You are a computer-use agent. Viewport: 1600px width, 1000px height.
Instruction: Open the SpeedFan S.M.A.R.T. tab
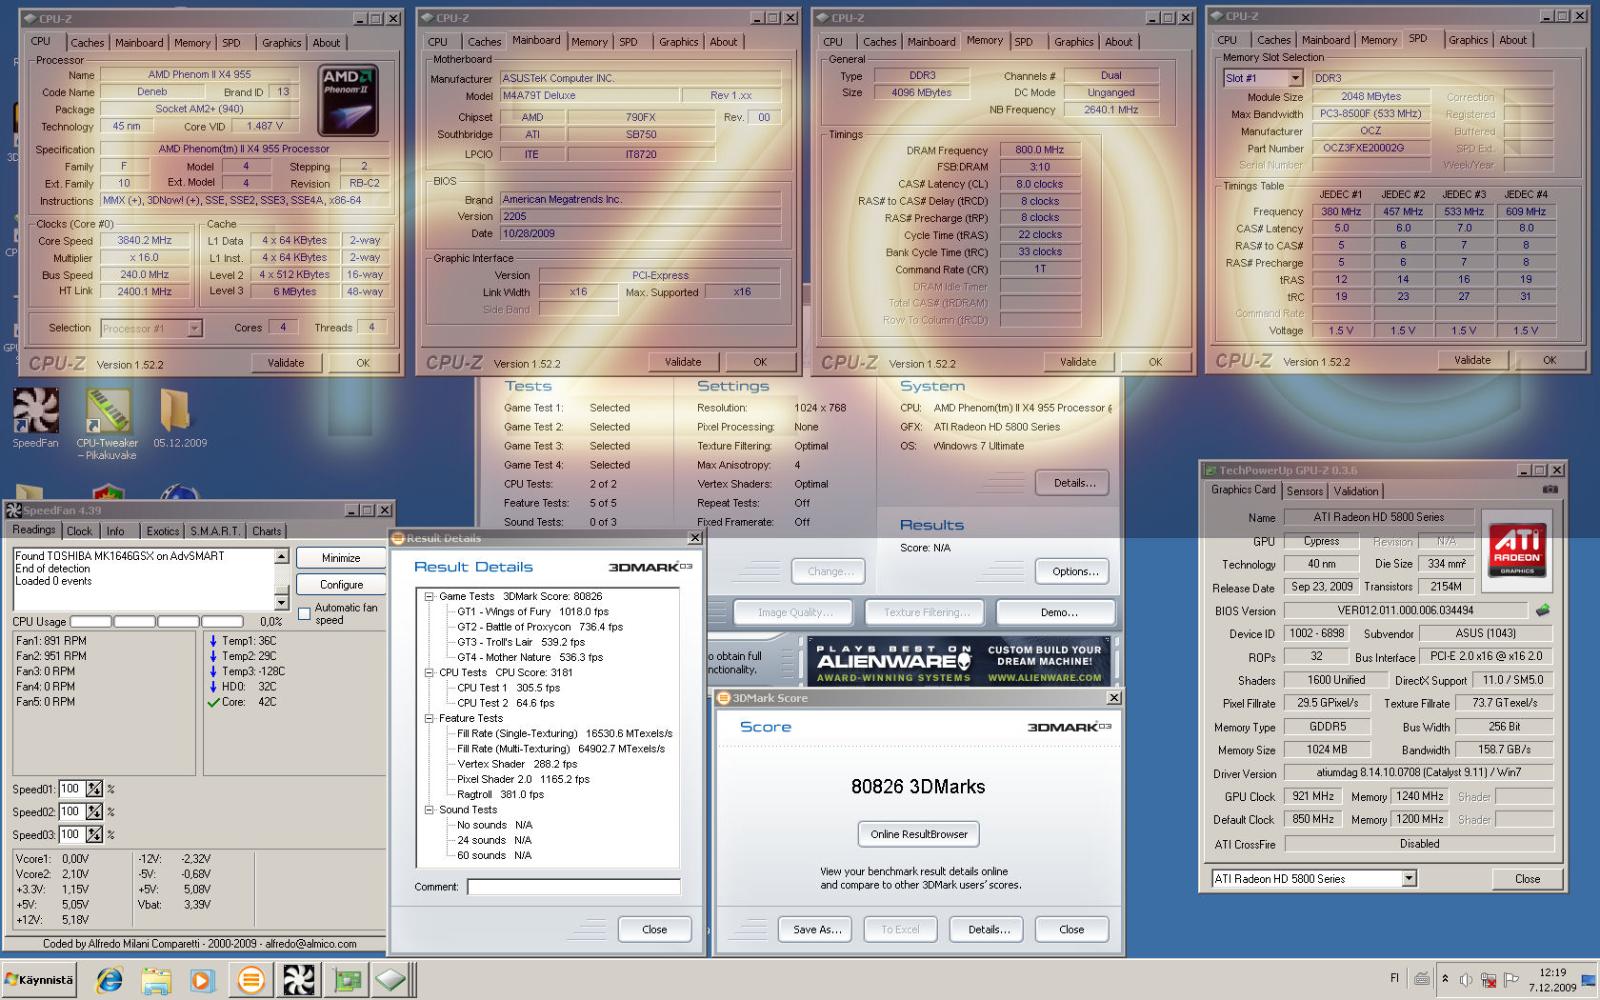[214, 531]
